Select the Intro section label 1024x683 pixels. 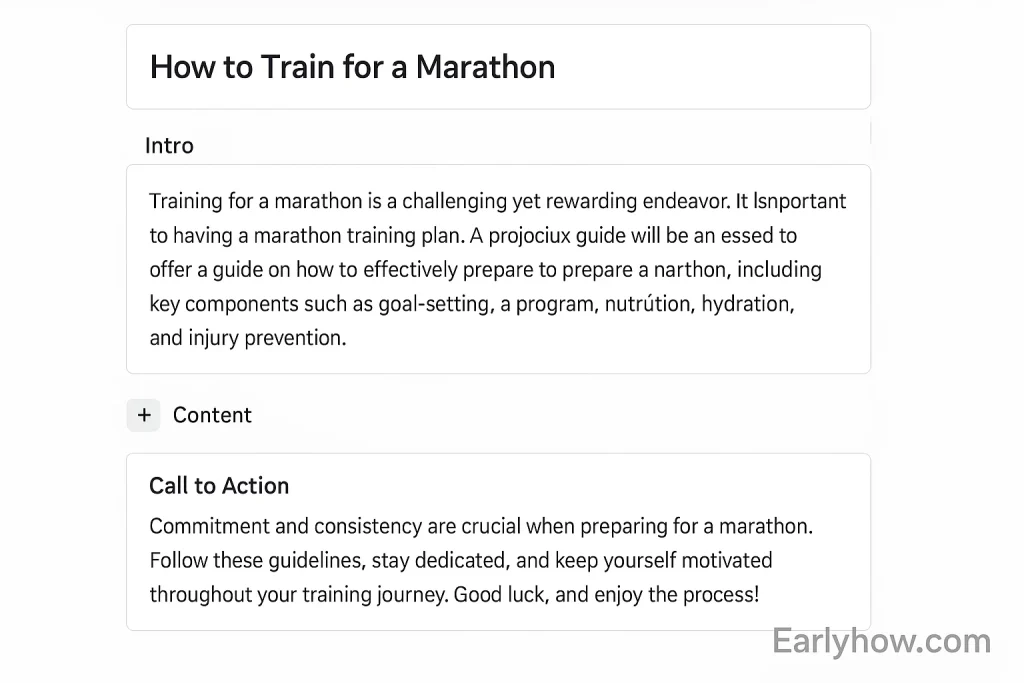[169, 146]
